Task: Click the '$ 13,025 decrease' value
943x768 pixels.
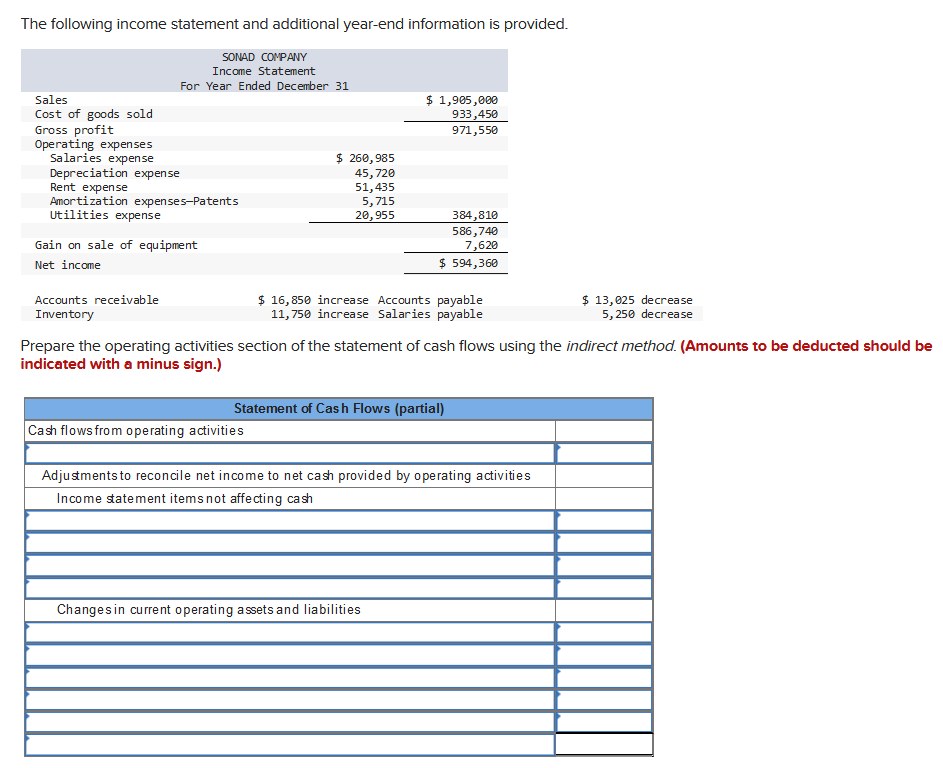Action: point(637,300)
